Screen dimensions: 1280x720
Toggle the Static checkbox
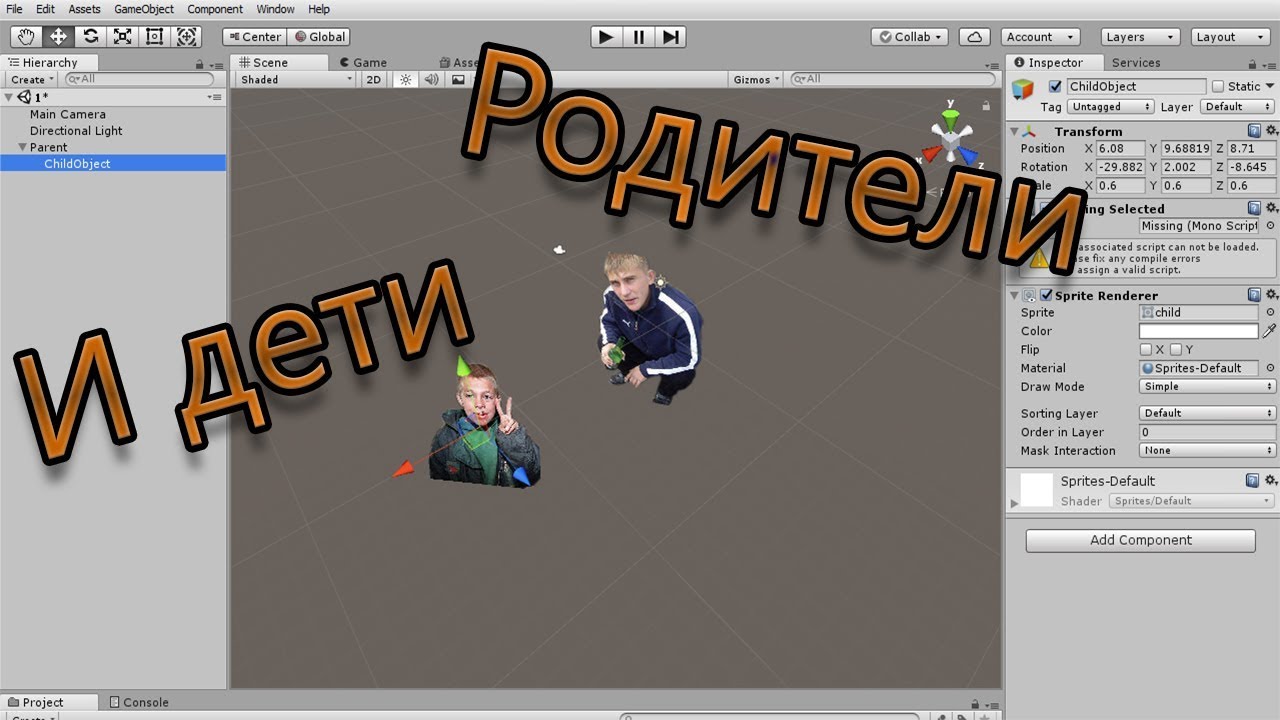point(1217,86)
